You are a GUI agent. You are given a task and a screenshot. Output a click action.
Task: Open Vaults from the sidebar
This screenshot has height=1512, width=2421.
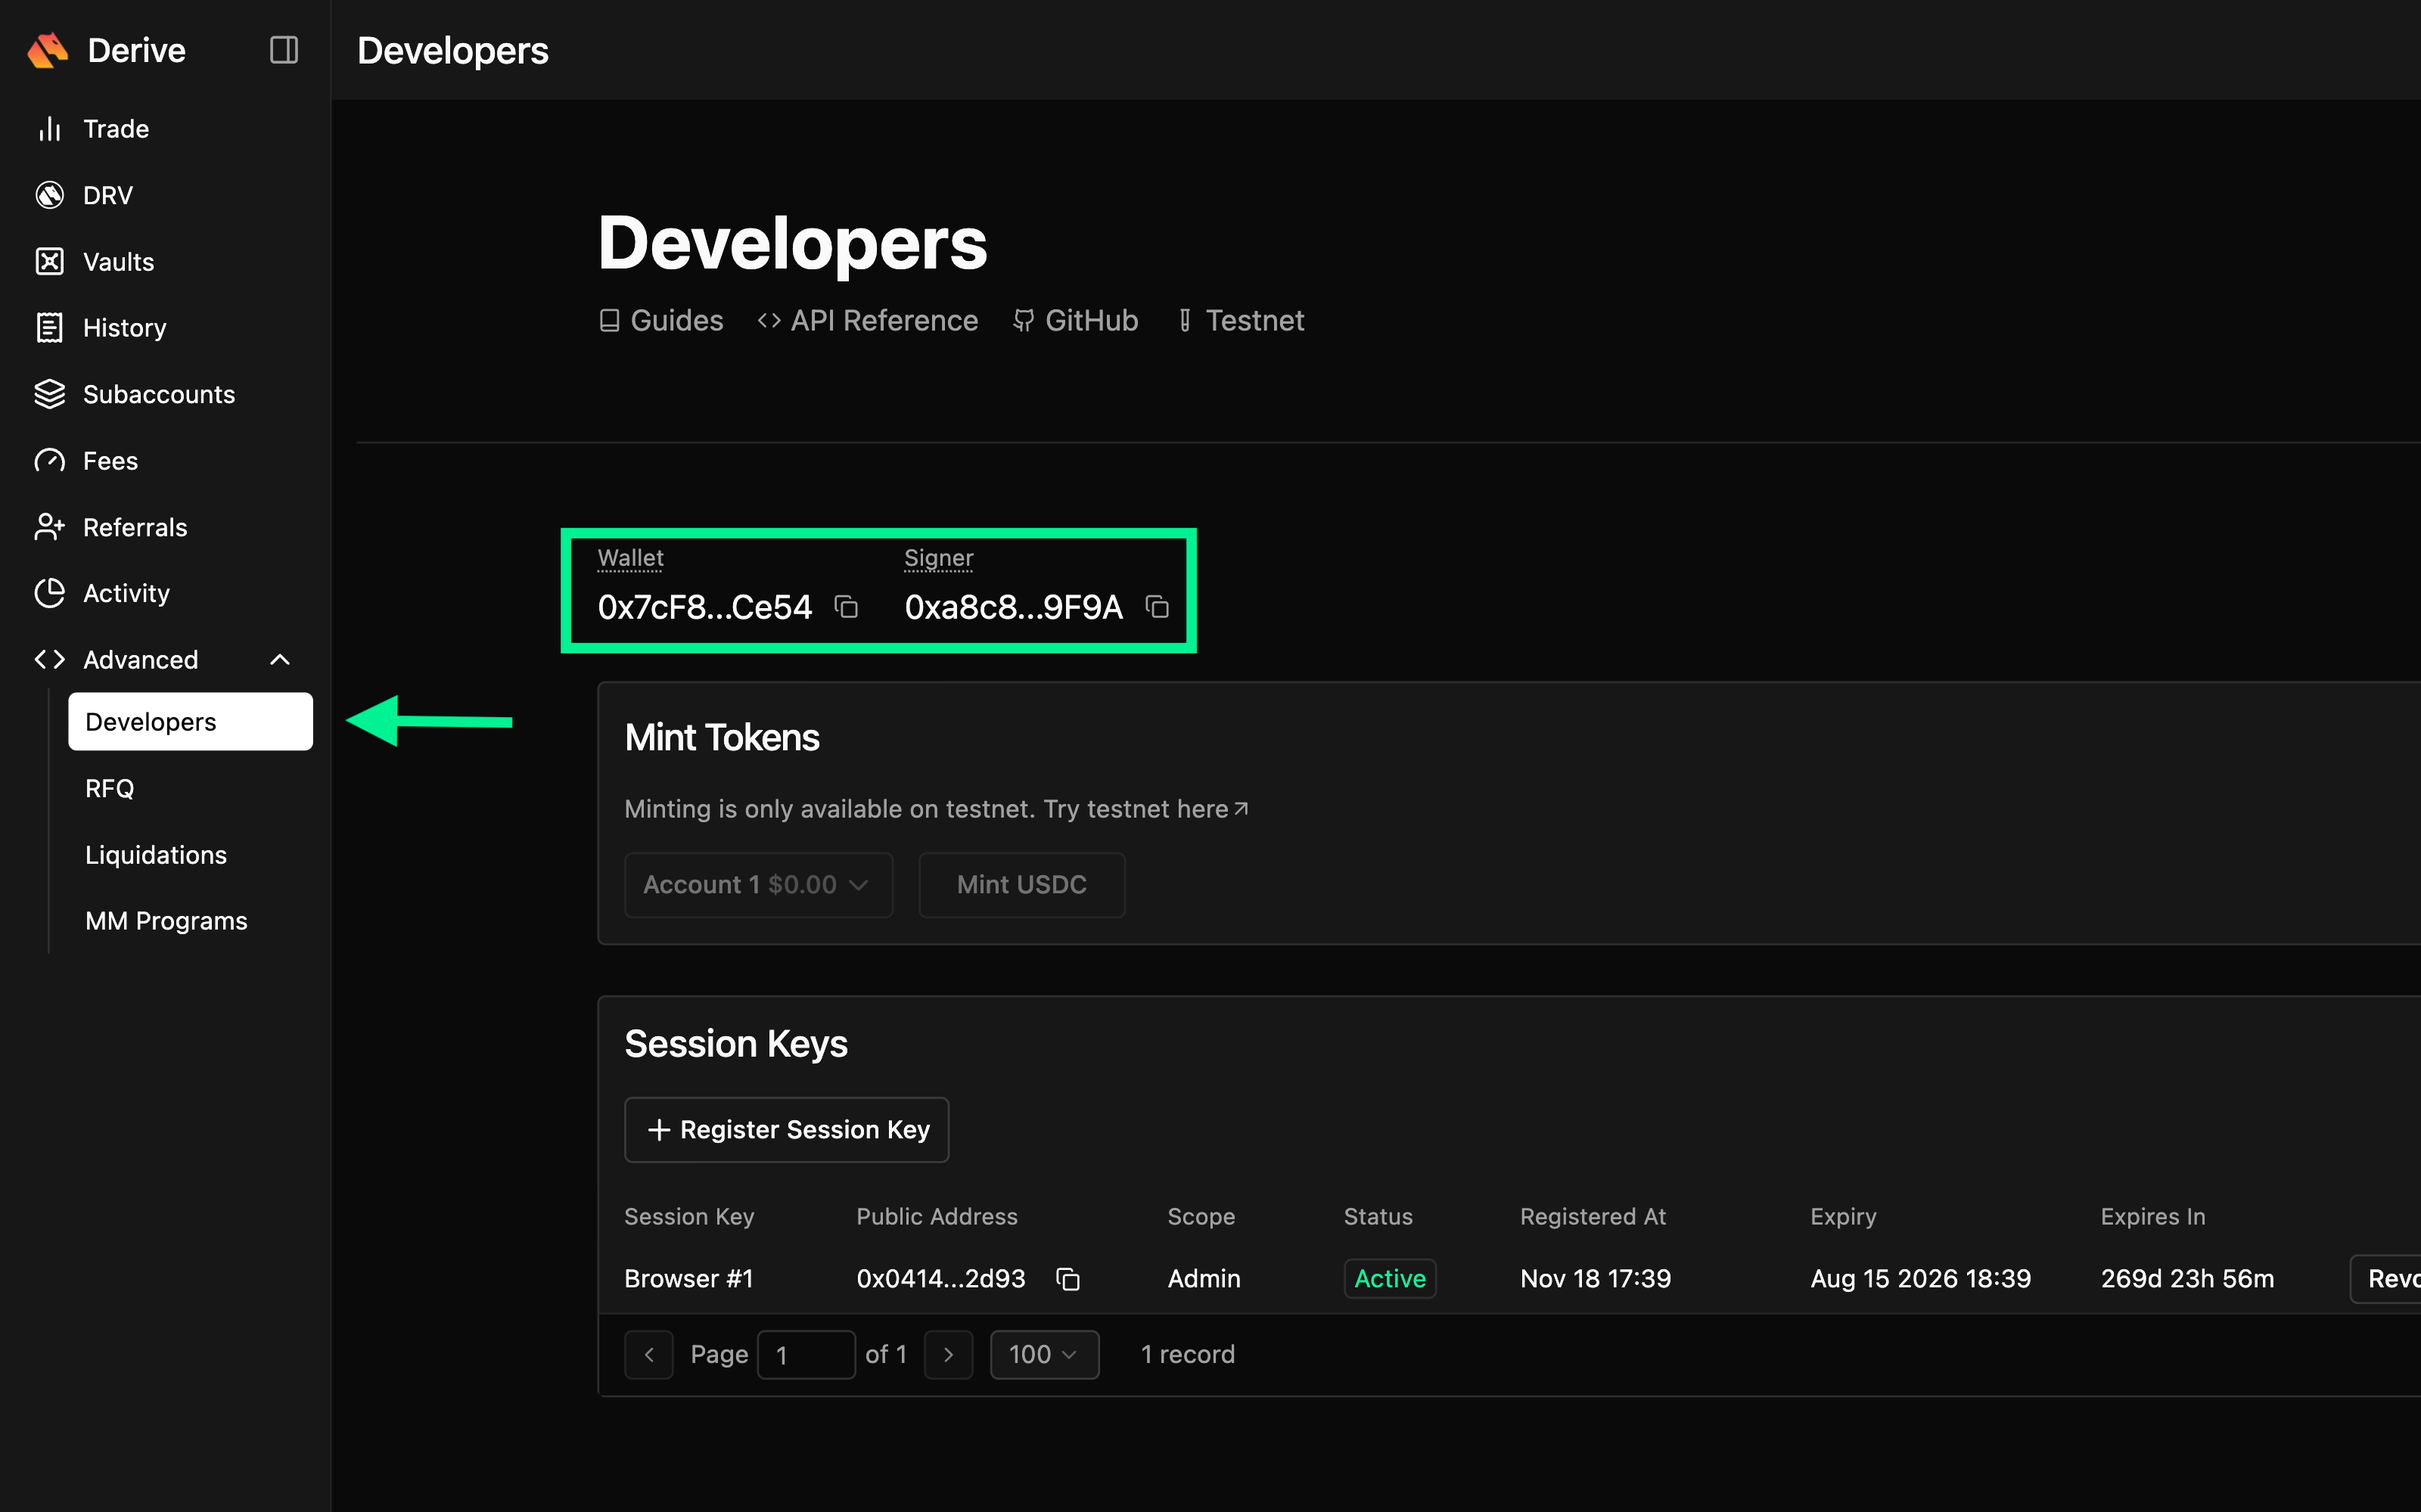(118, 262)
